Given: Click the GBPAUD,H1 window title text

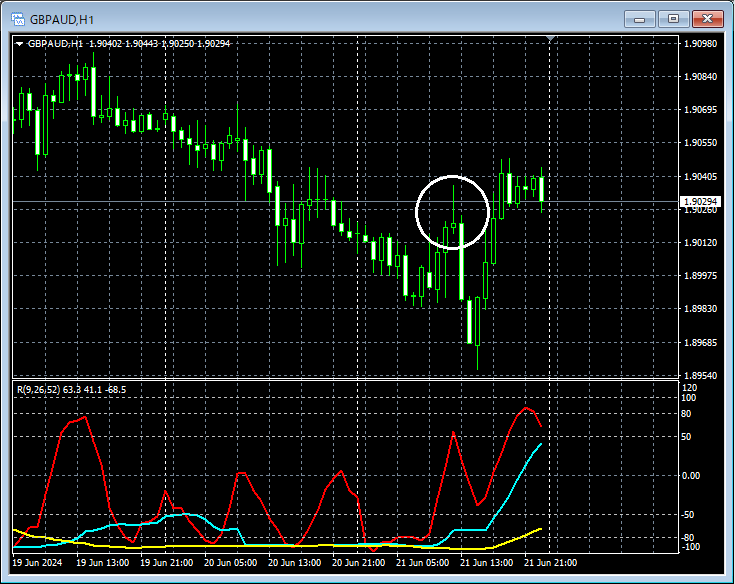Looking at the screenshot, I should pyautogui.click(x=62, y=20).
